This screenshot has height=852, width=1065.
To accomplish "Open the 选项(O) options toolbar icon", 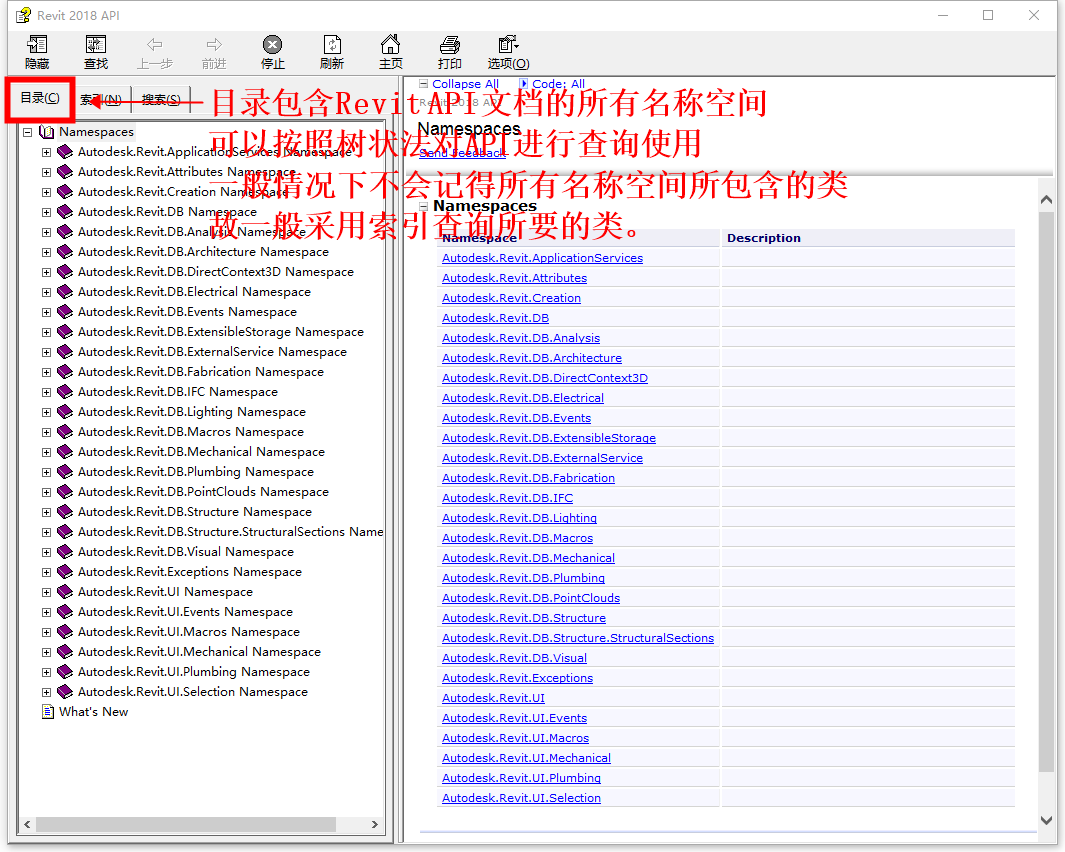I will (x=508, y=44).
